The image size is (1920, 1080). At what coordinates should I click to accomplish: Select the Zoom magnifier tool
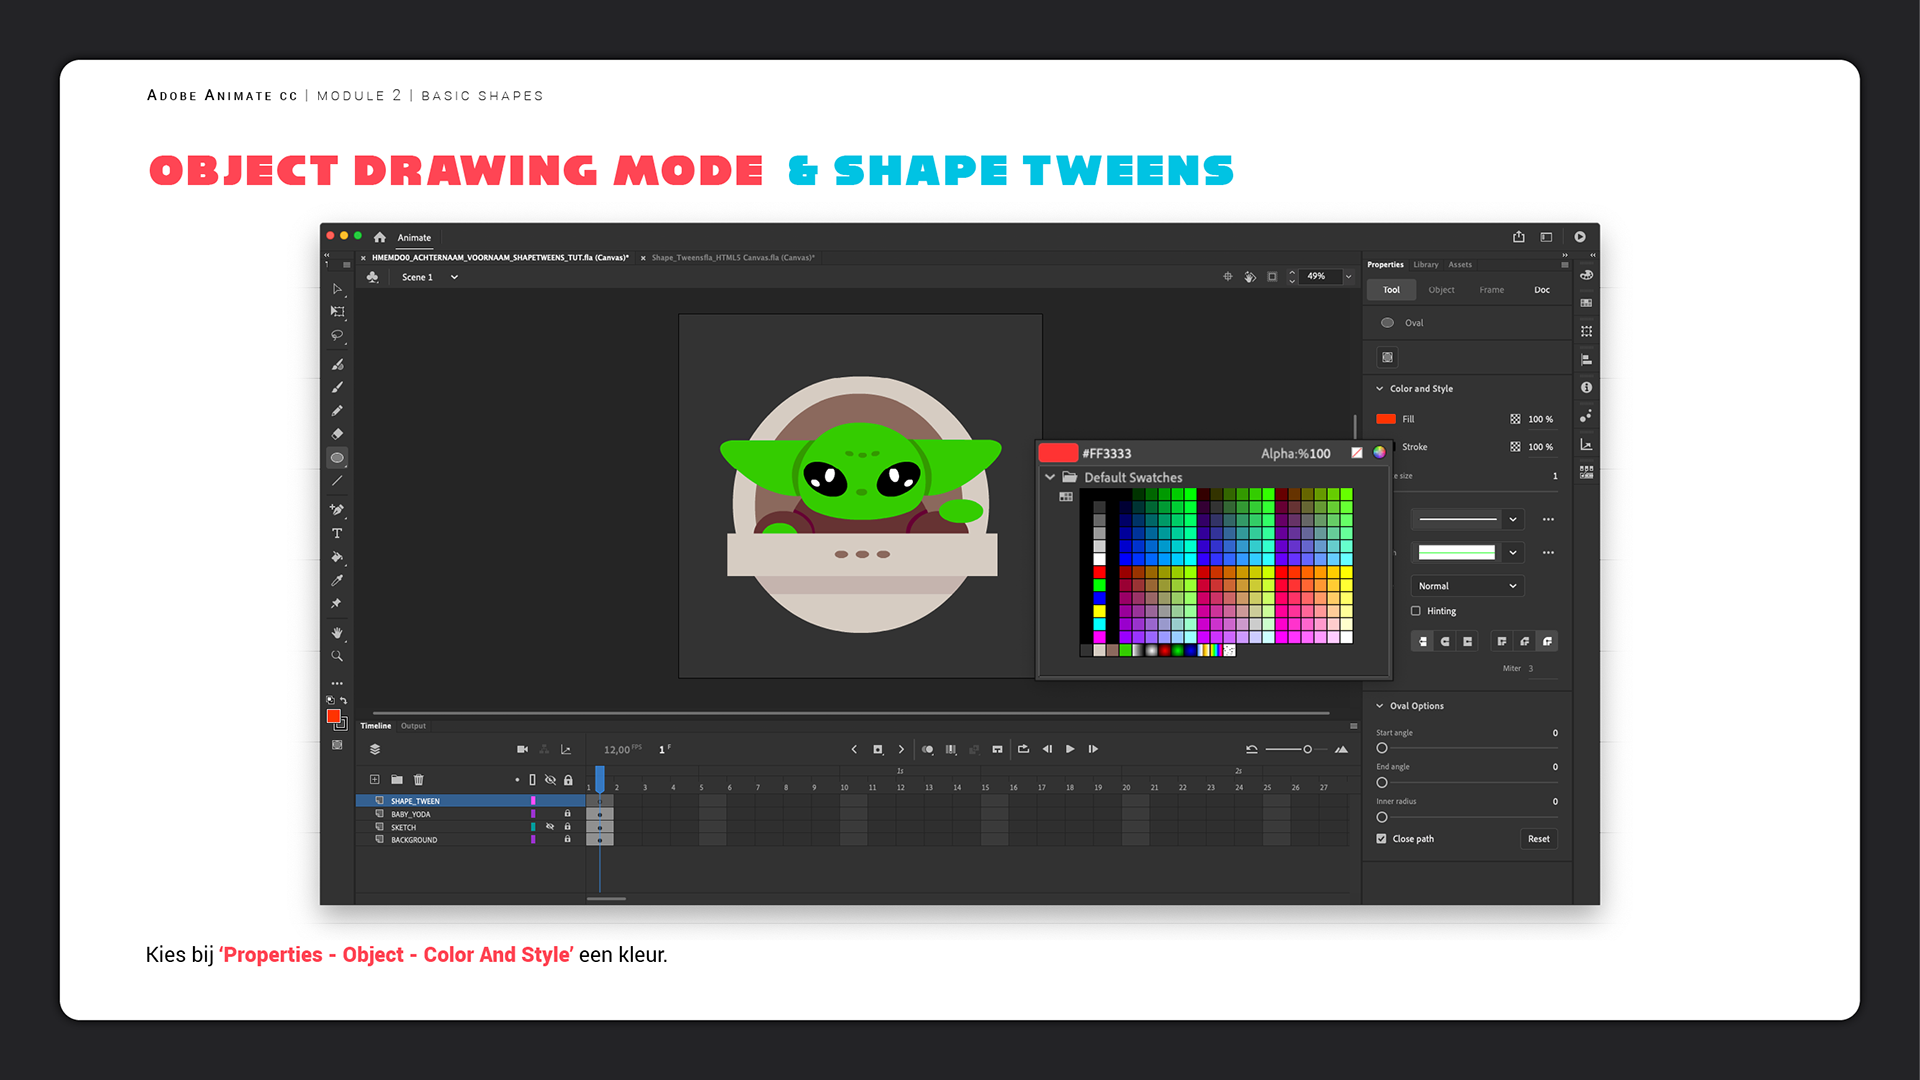point(337,657)
